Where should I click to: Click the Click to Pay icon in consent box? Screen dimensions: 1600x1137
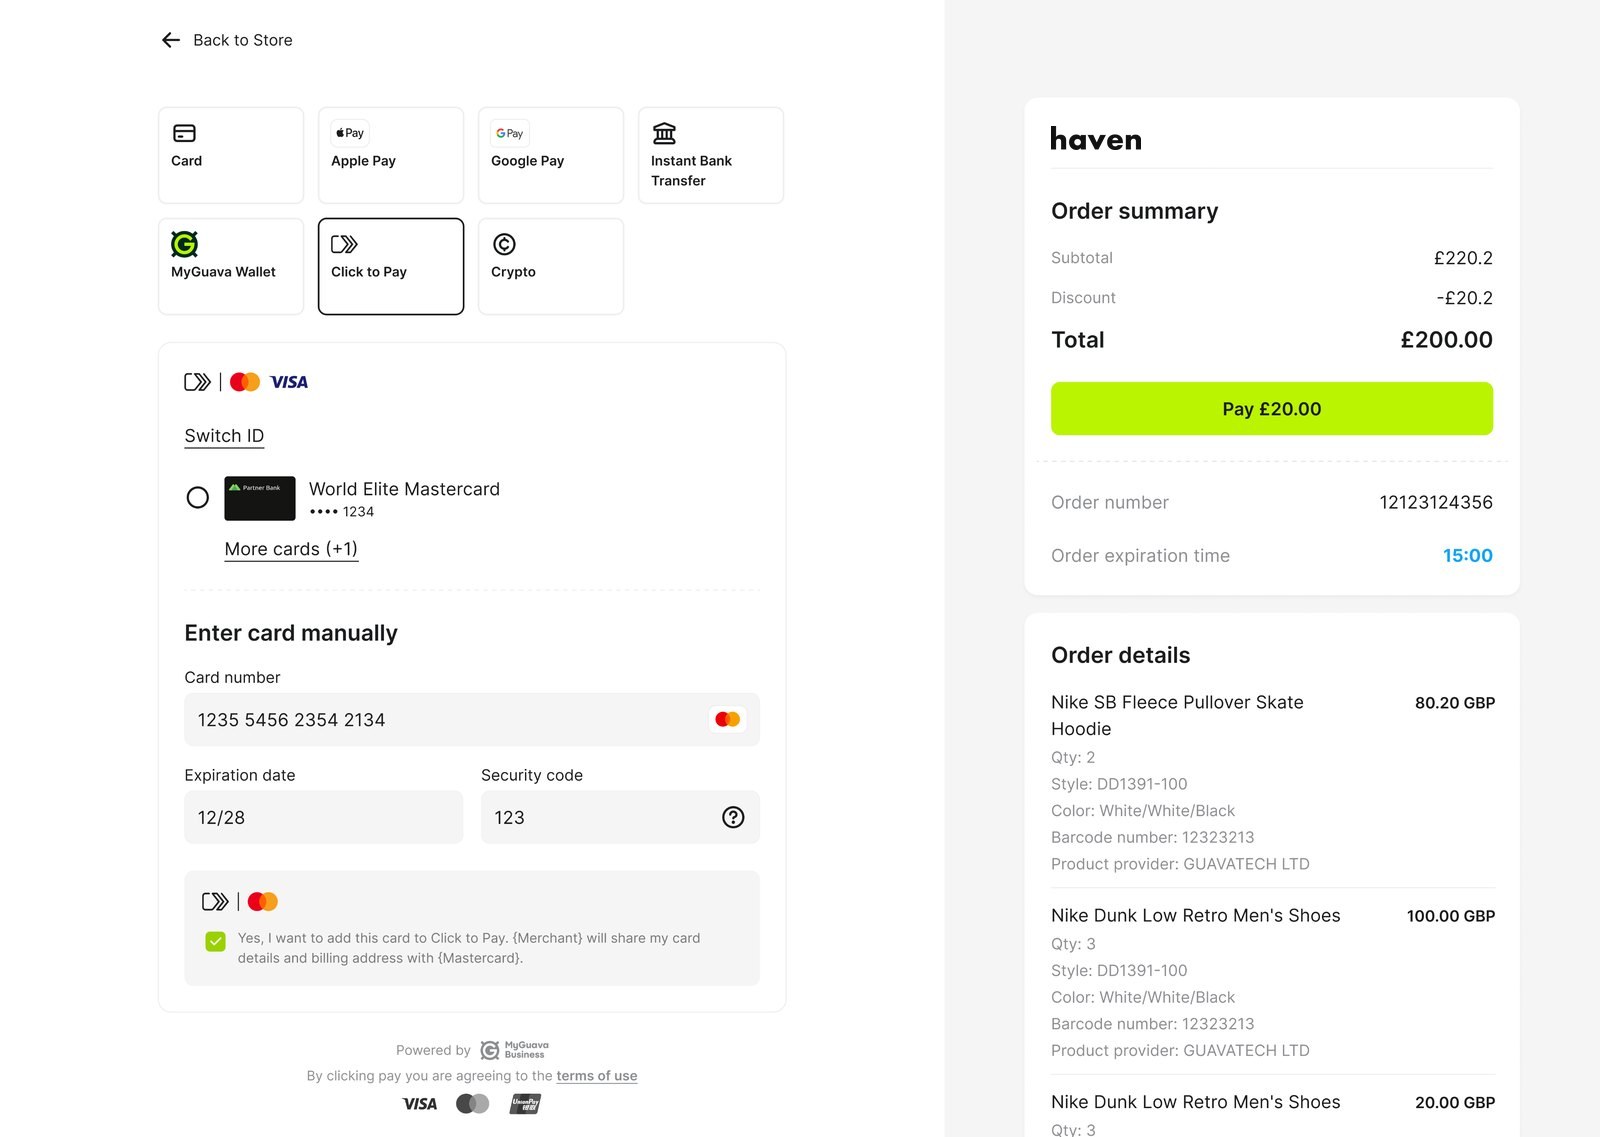215,902
